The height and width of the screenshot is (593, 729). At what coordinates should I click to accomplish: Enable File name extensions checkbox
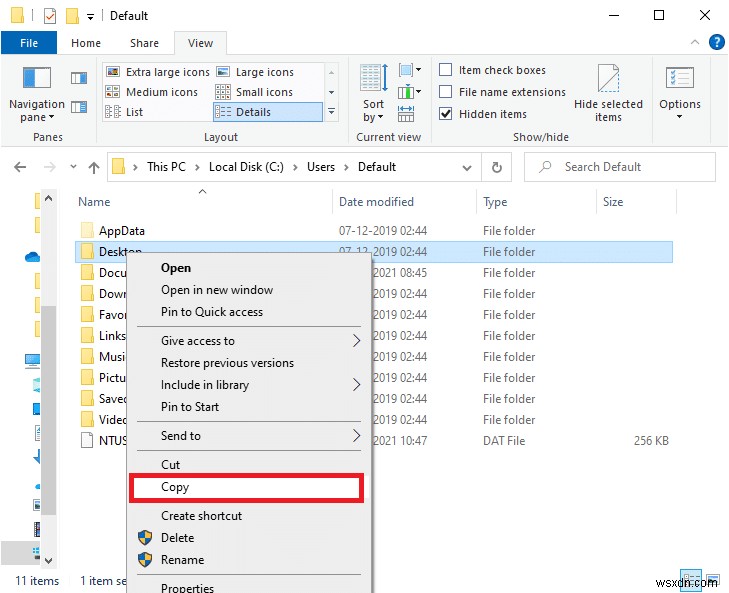[x=445, y=92]
